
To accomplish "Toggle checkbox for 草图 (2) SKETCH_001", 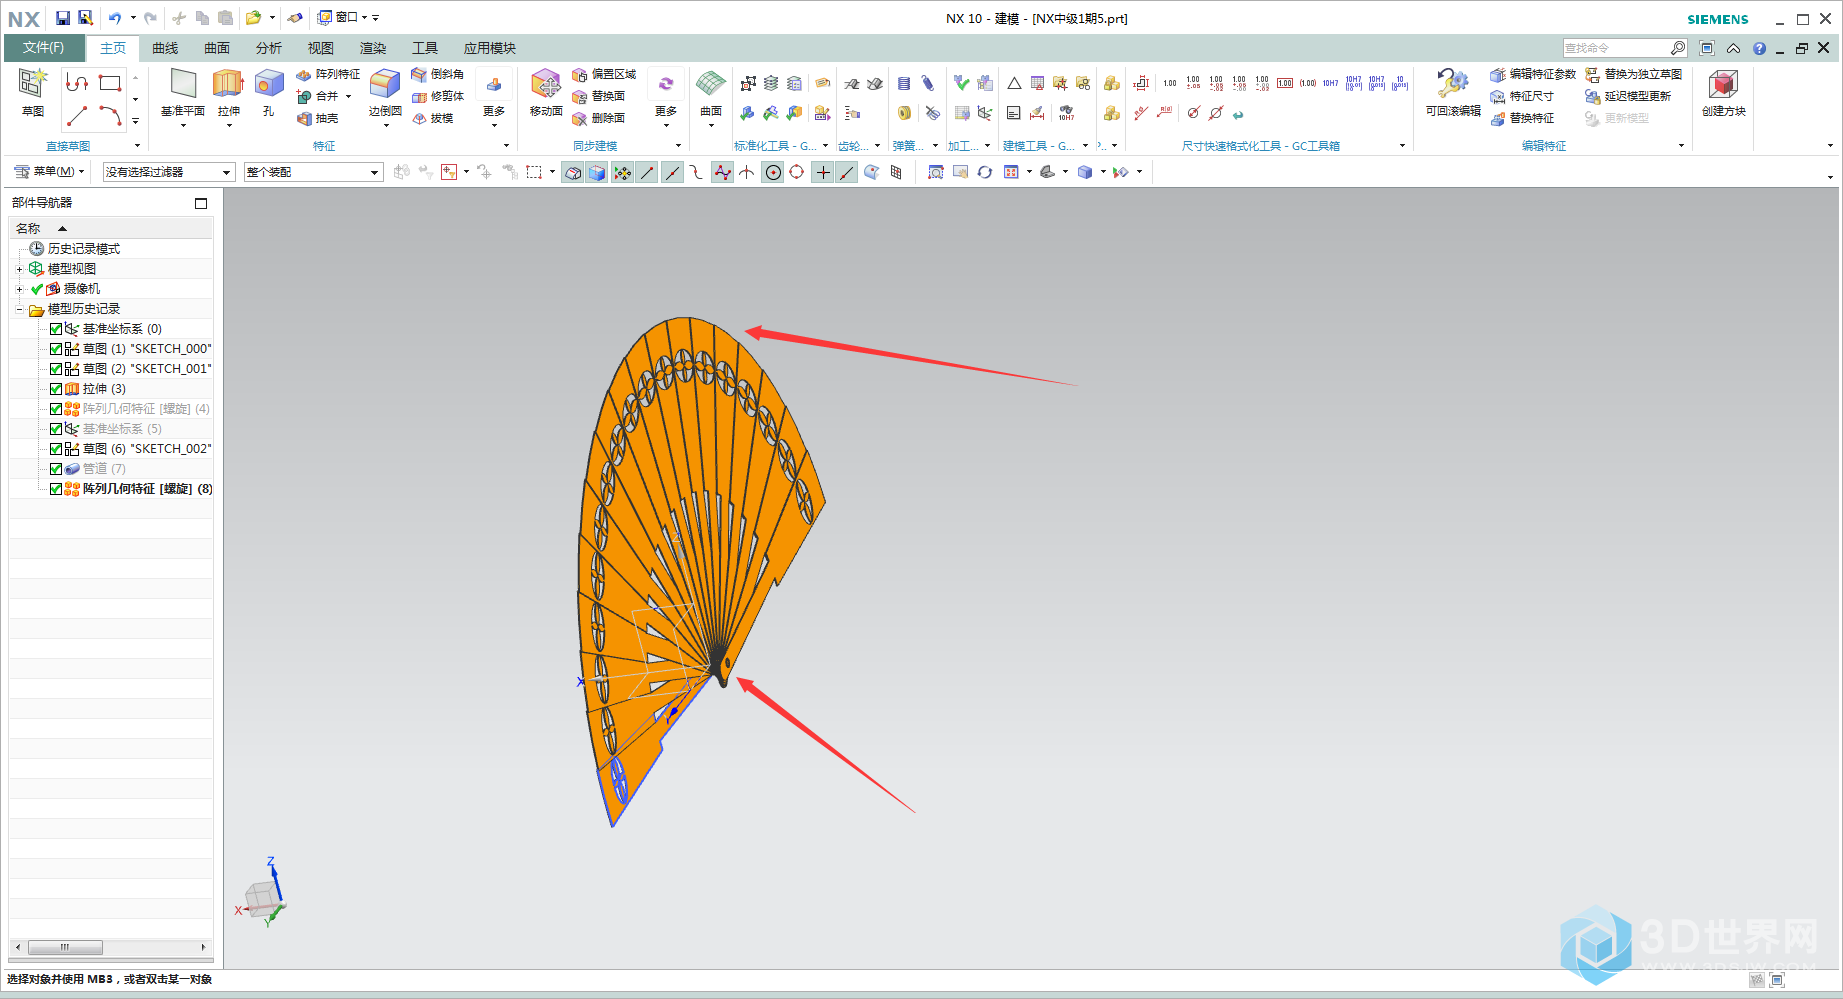I will click(56, 369).
